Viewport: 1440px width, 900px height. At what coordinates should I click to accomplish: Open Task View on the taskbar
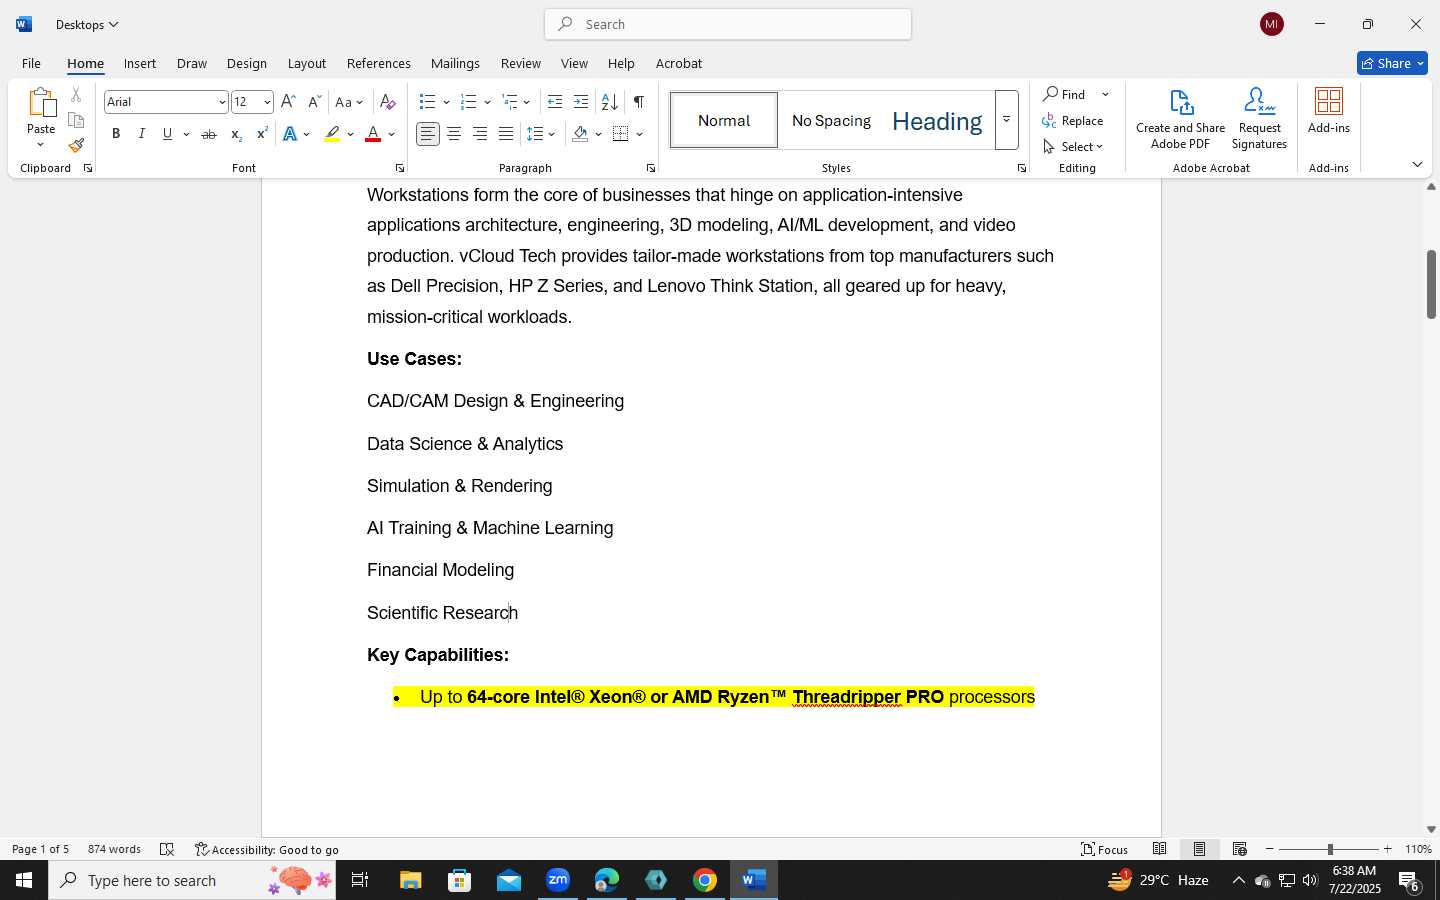click(x=360, y=880)
